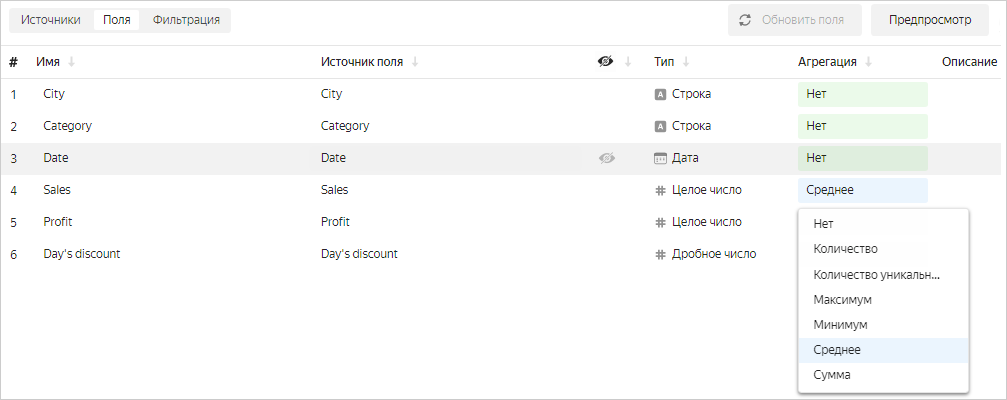Open the Среднее aggregation dropdown for Sales
1007x400 pixels.
point(862,190)
